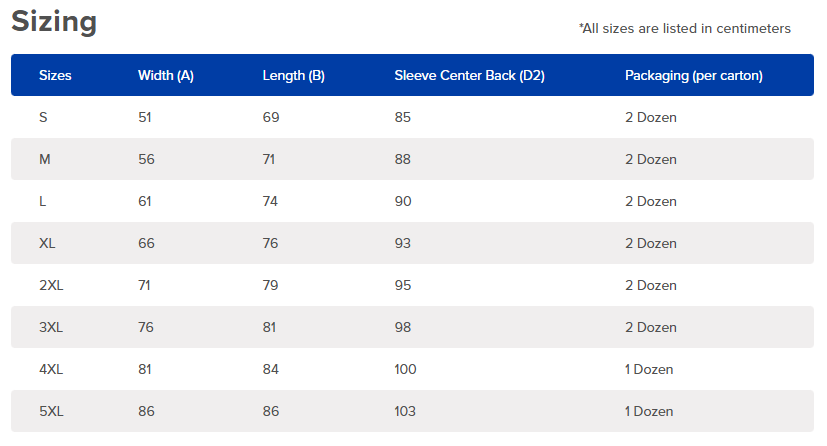Select the S size row label
The image size is (827, 446).
(43, 117)
